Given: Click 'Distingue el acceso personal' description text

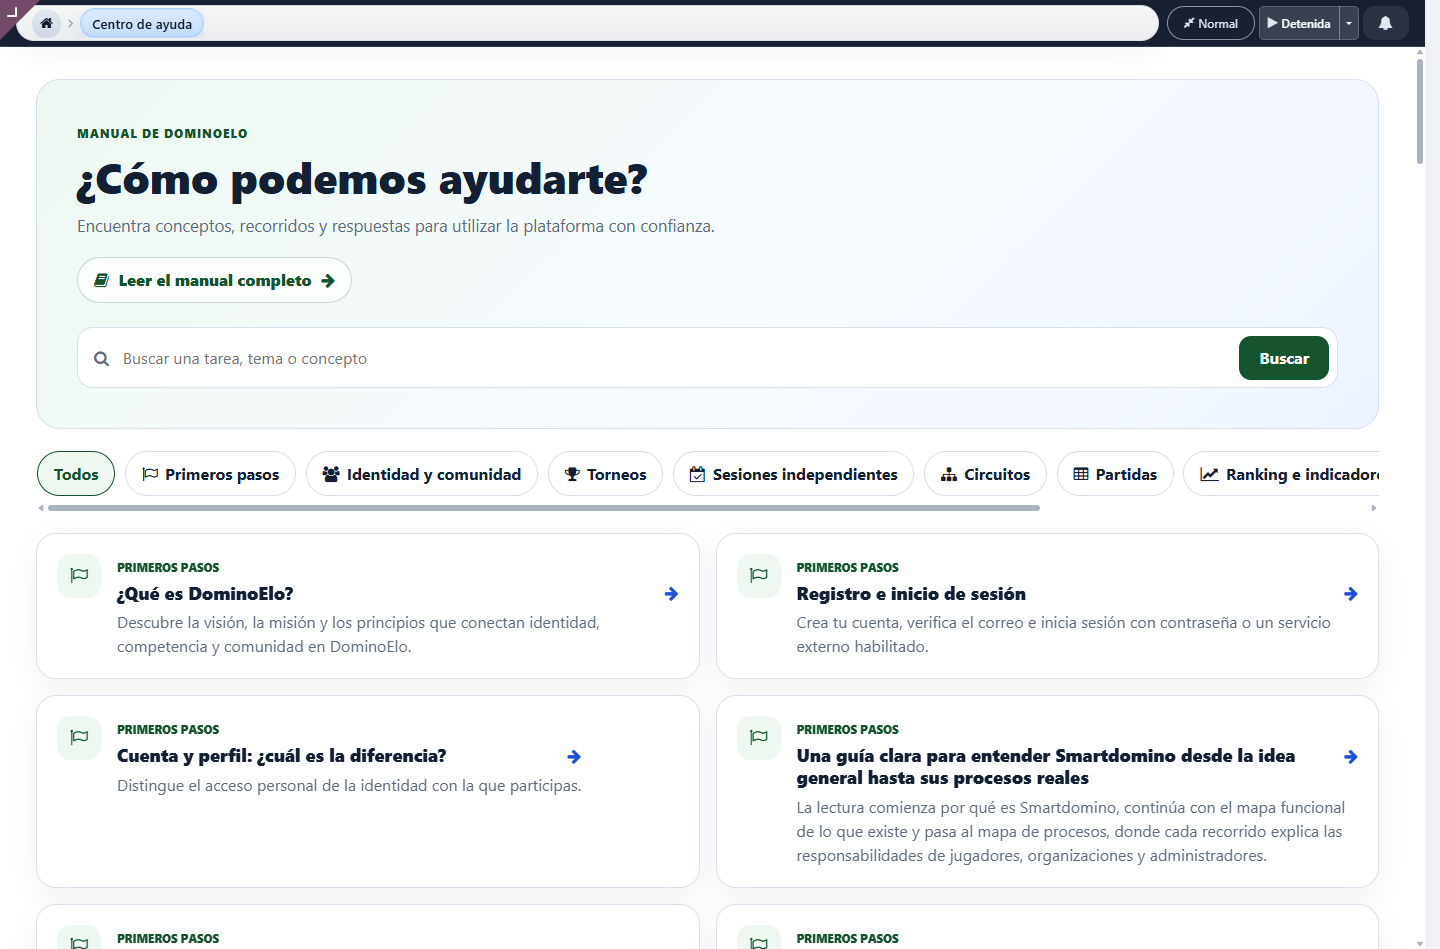Looking at the screenshot, I should click(349, 786).
